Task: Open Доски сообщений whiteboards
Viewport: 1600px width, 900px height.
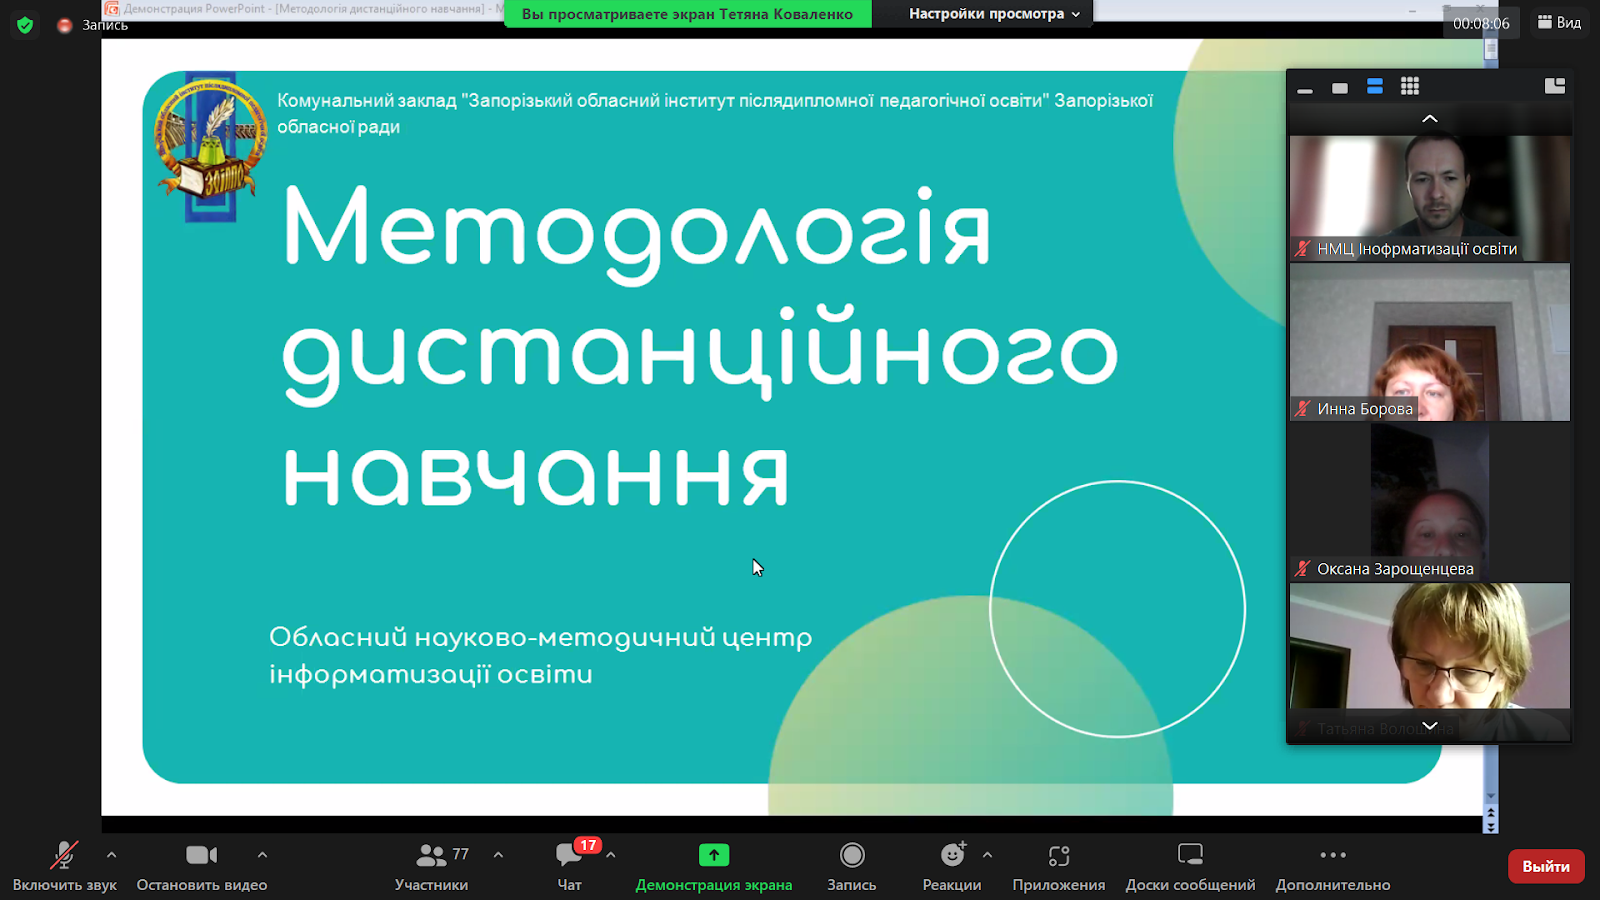Action: [1190, 866]
